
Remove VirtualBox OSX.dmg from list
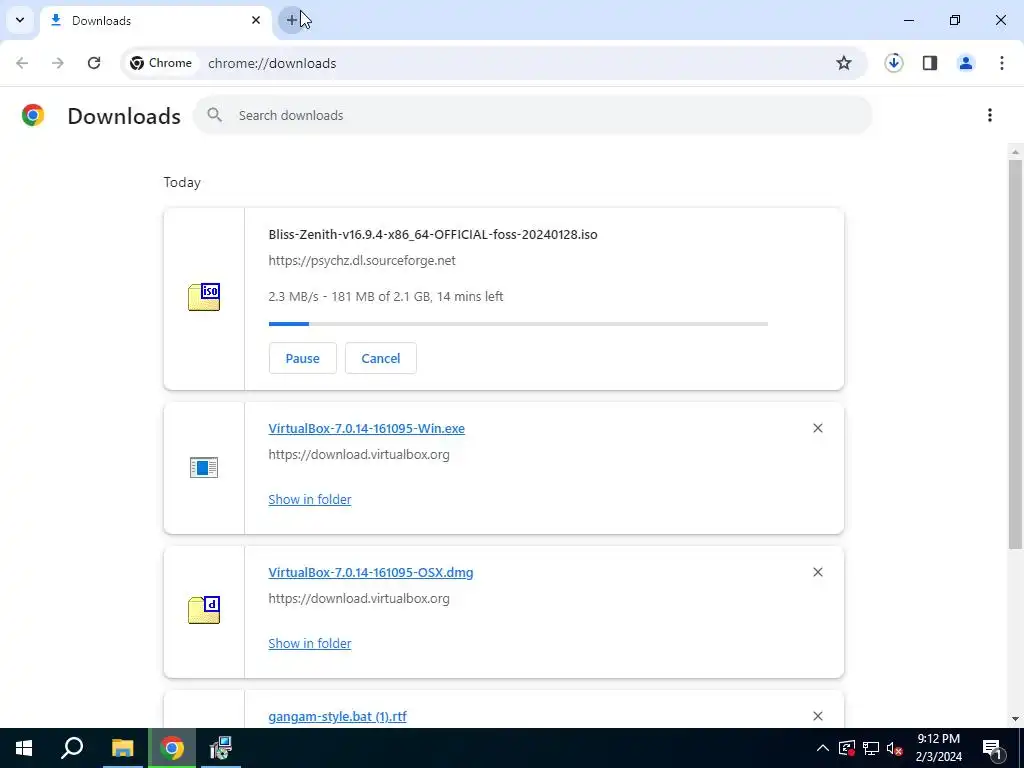tap(818, 572)
